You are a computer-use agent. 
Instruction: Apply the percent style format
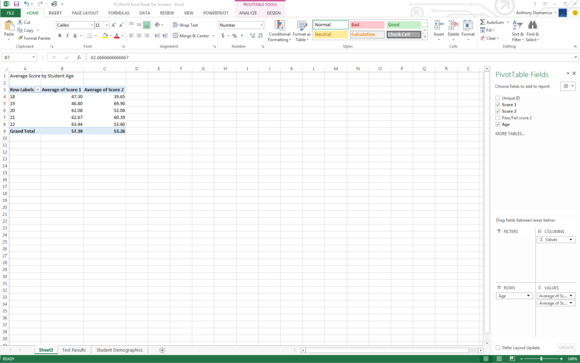coord(235,36)
